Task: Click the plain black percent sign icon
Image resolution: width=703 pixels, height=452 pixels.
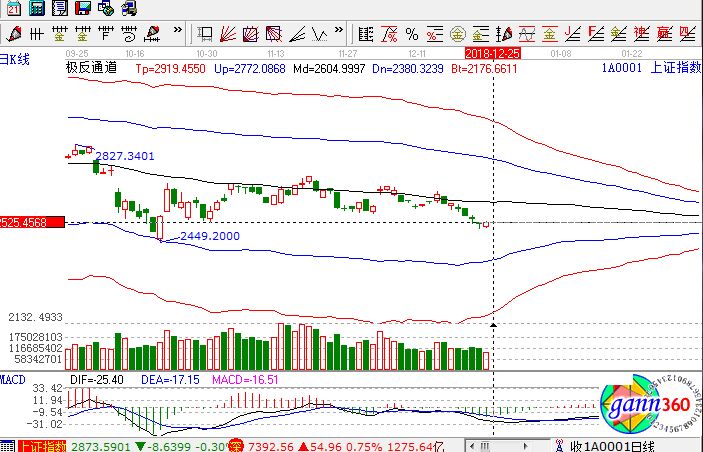Action: pos(412,34)
